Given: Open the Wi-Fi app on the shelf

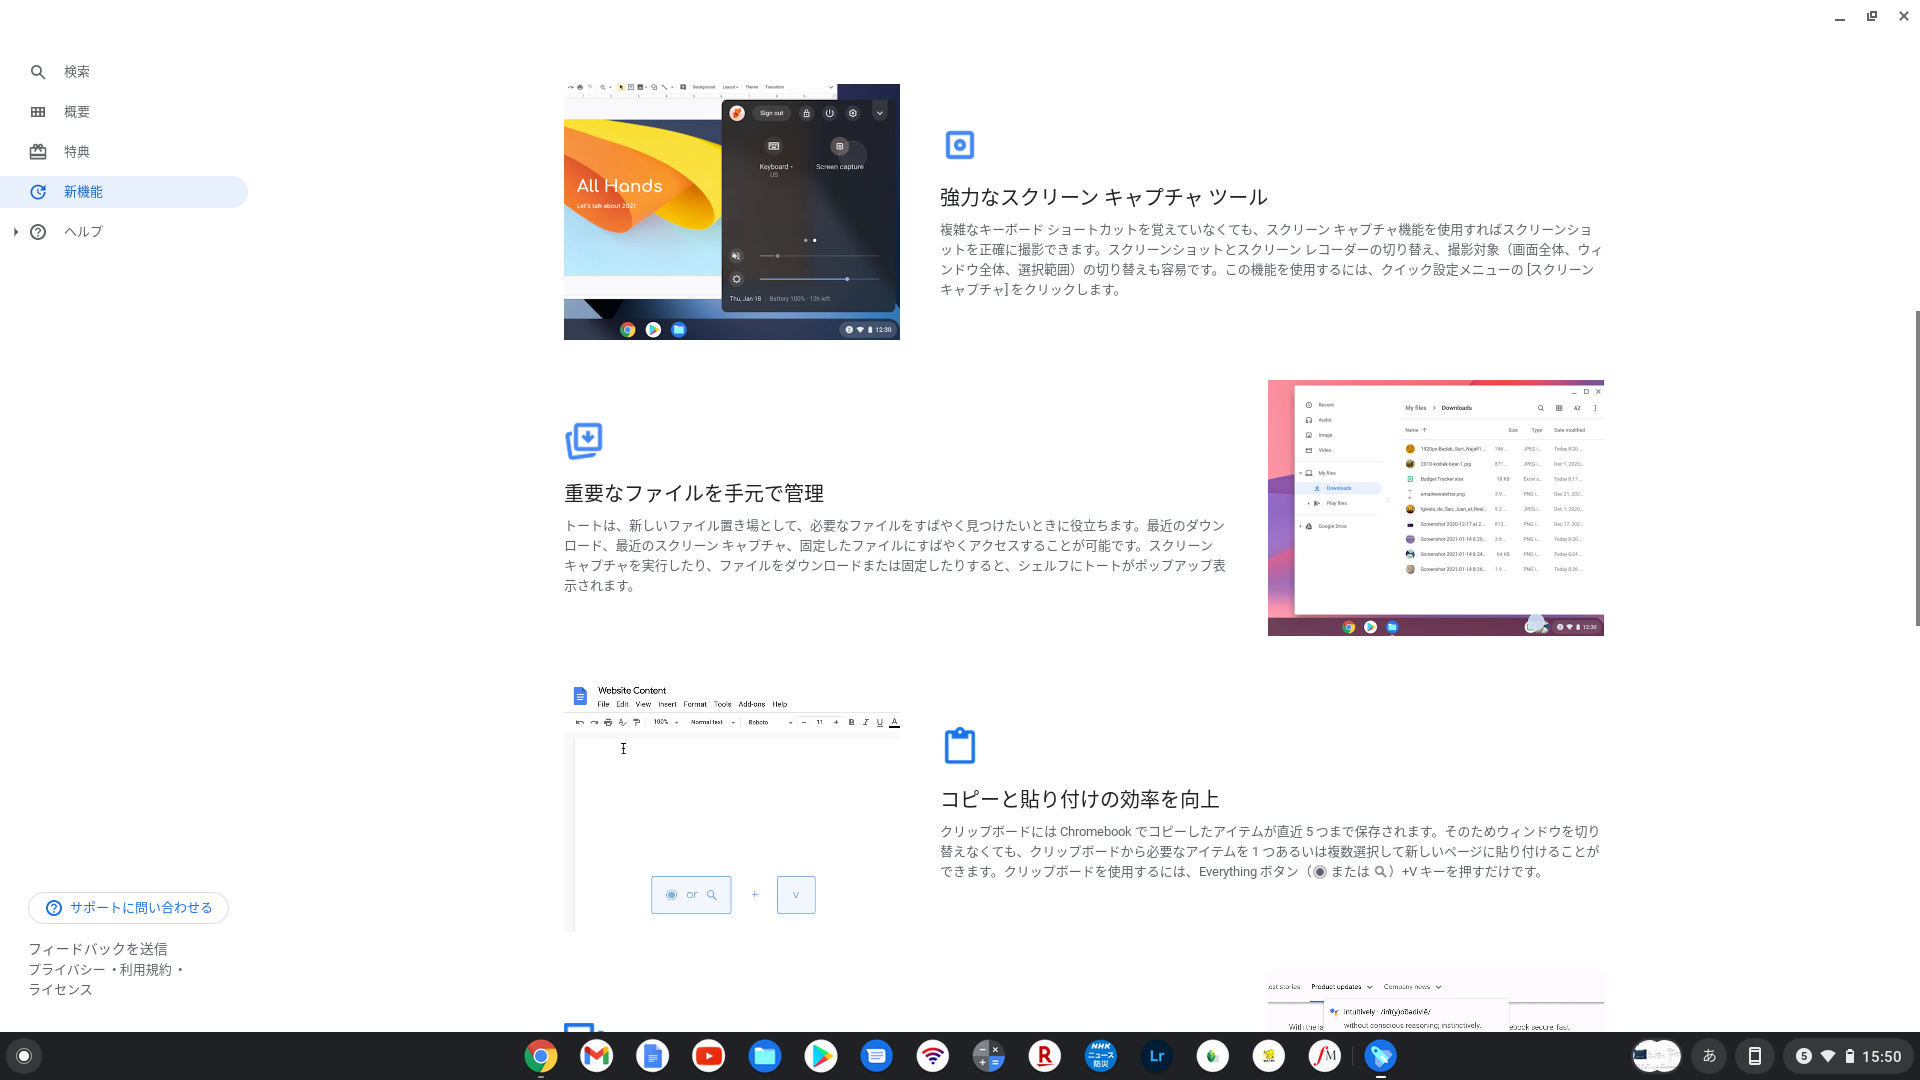Looking at the screenshot, I should pyautogui.click(x=933, y=1056).
